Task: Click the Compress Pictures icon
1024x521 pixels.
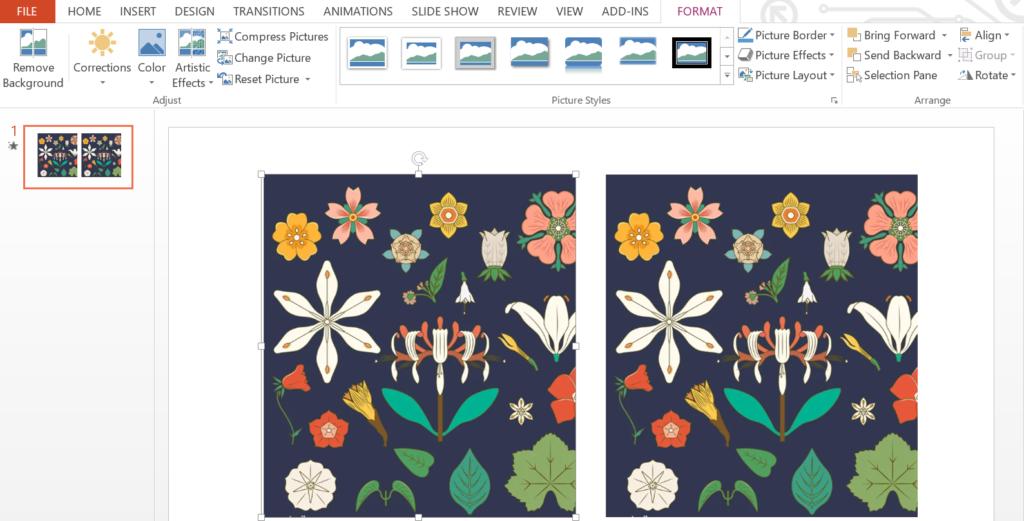Action: click(225, 37)
